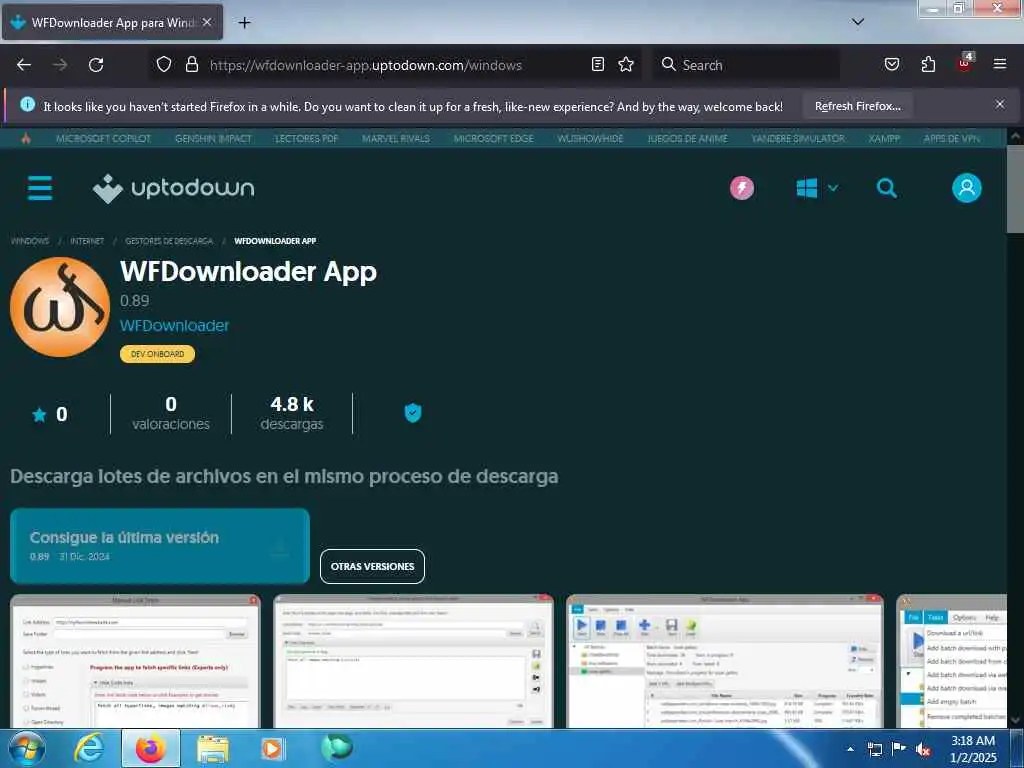
Task: Open Juegos de Anime trending link
Action: pyautogui.click(x=687, y=138)
